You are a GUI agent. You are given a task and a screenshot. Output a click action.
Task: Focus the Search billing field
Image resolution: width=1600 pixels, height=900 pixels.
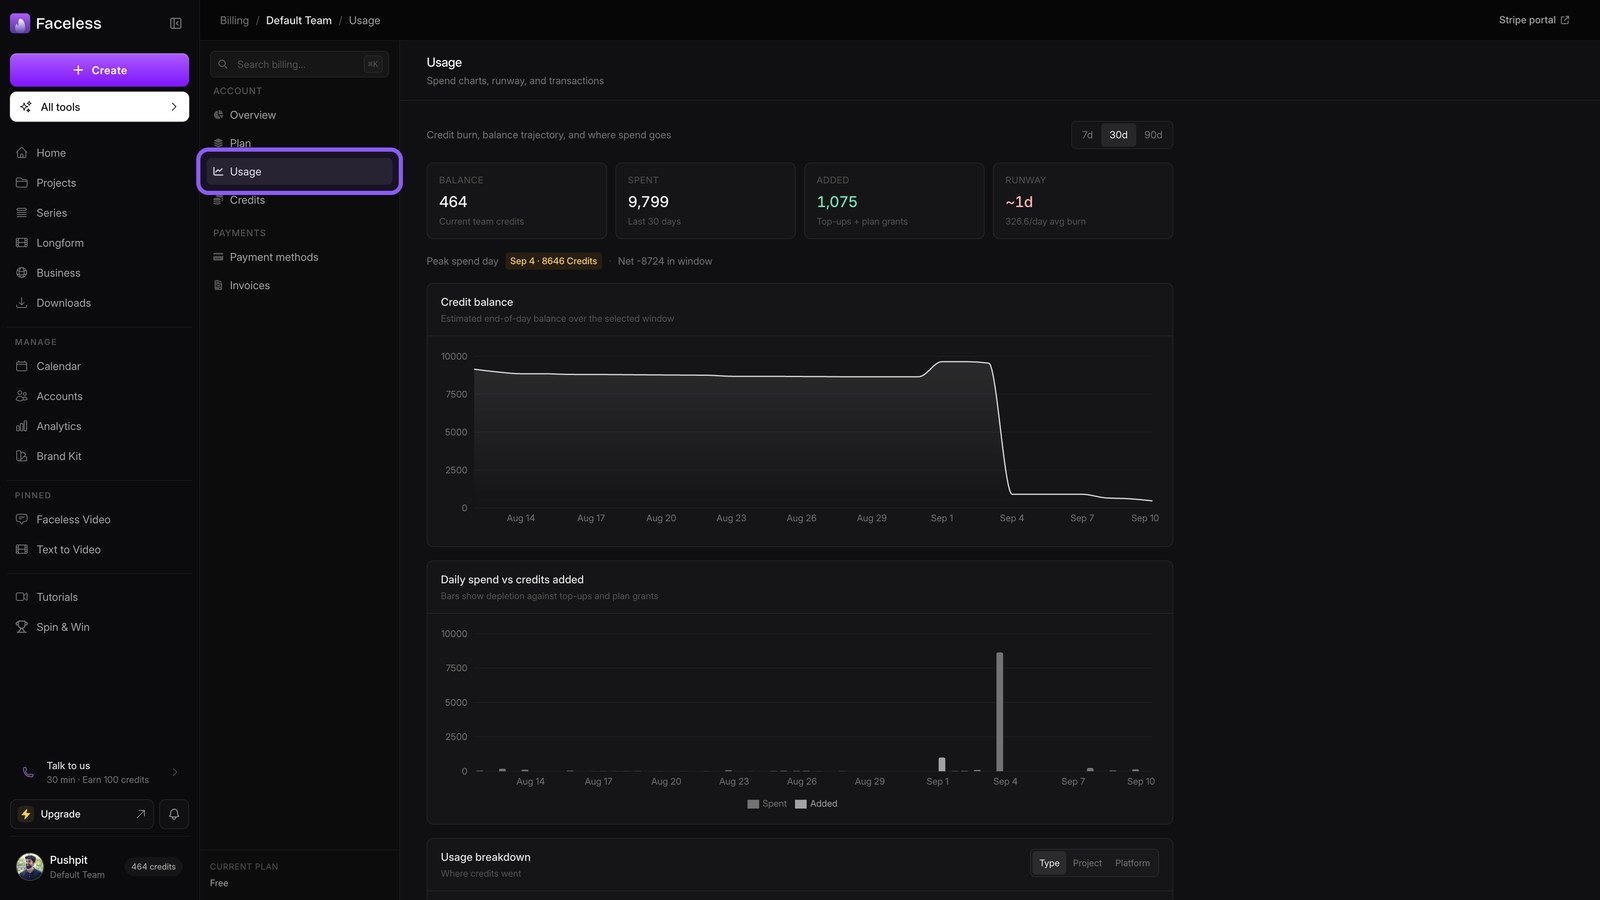pyautogui.click(x=299, y=64)
